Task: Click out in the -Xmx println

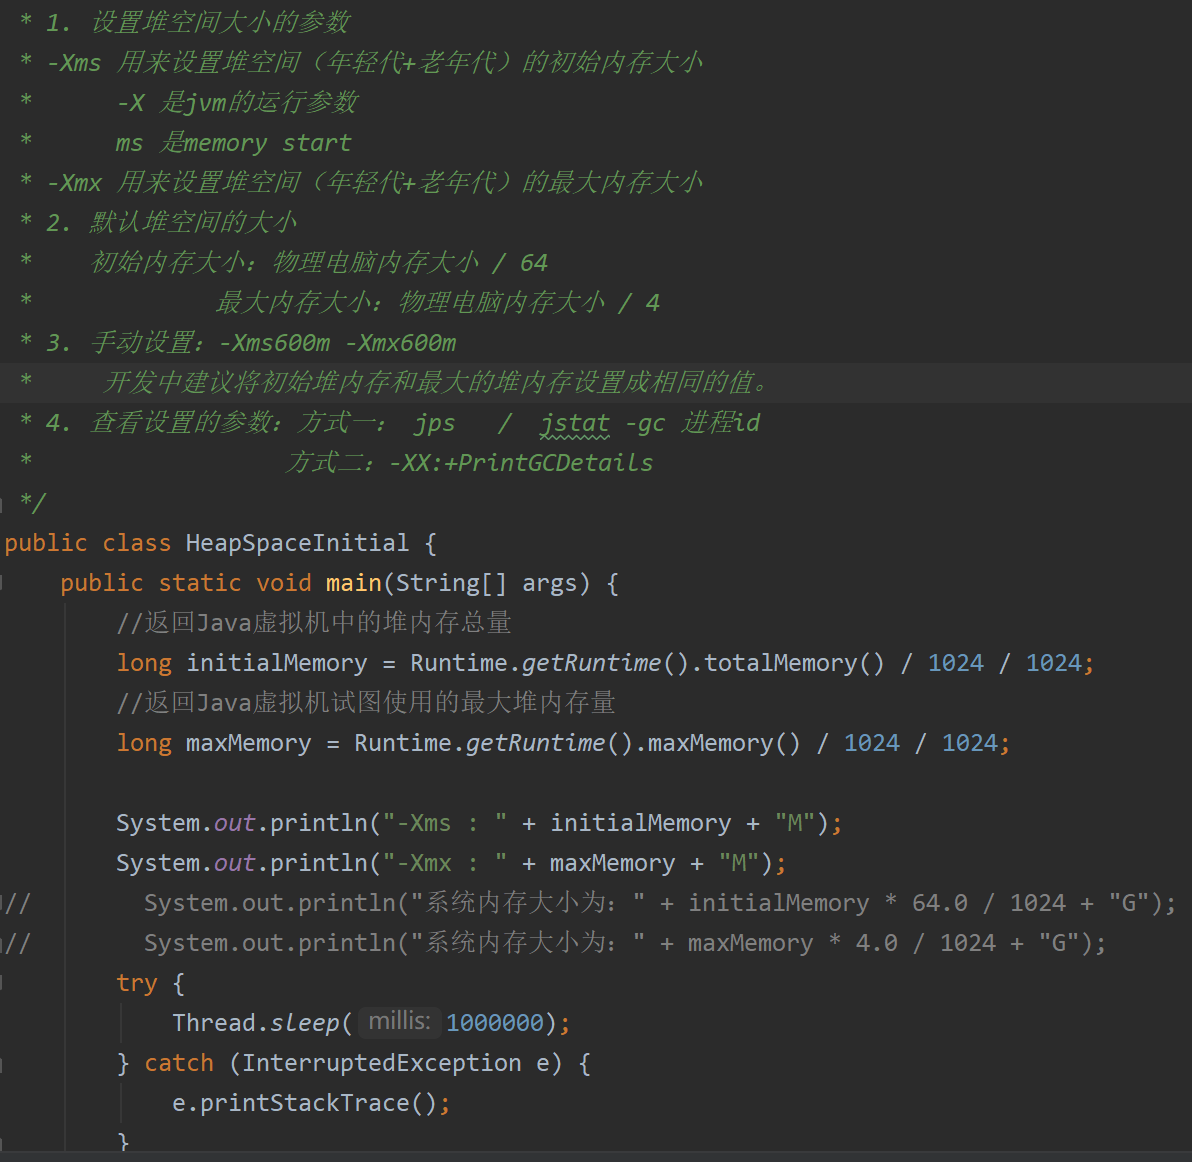Action: (x=234, y=863)
